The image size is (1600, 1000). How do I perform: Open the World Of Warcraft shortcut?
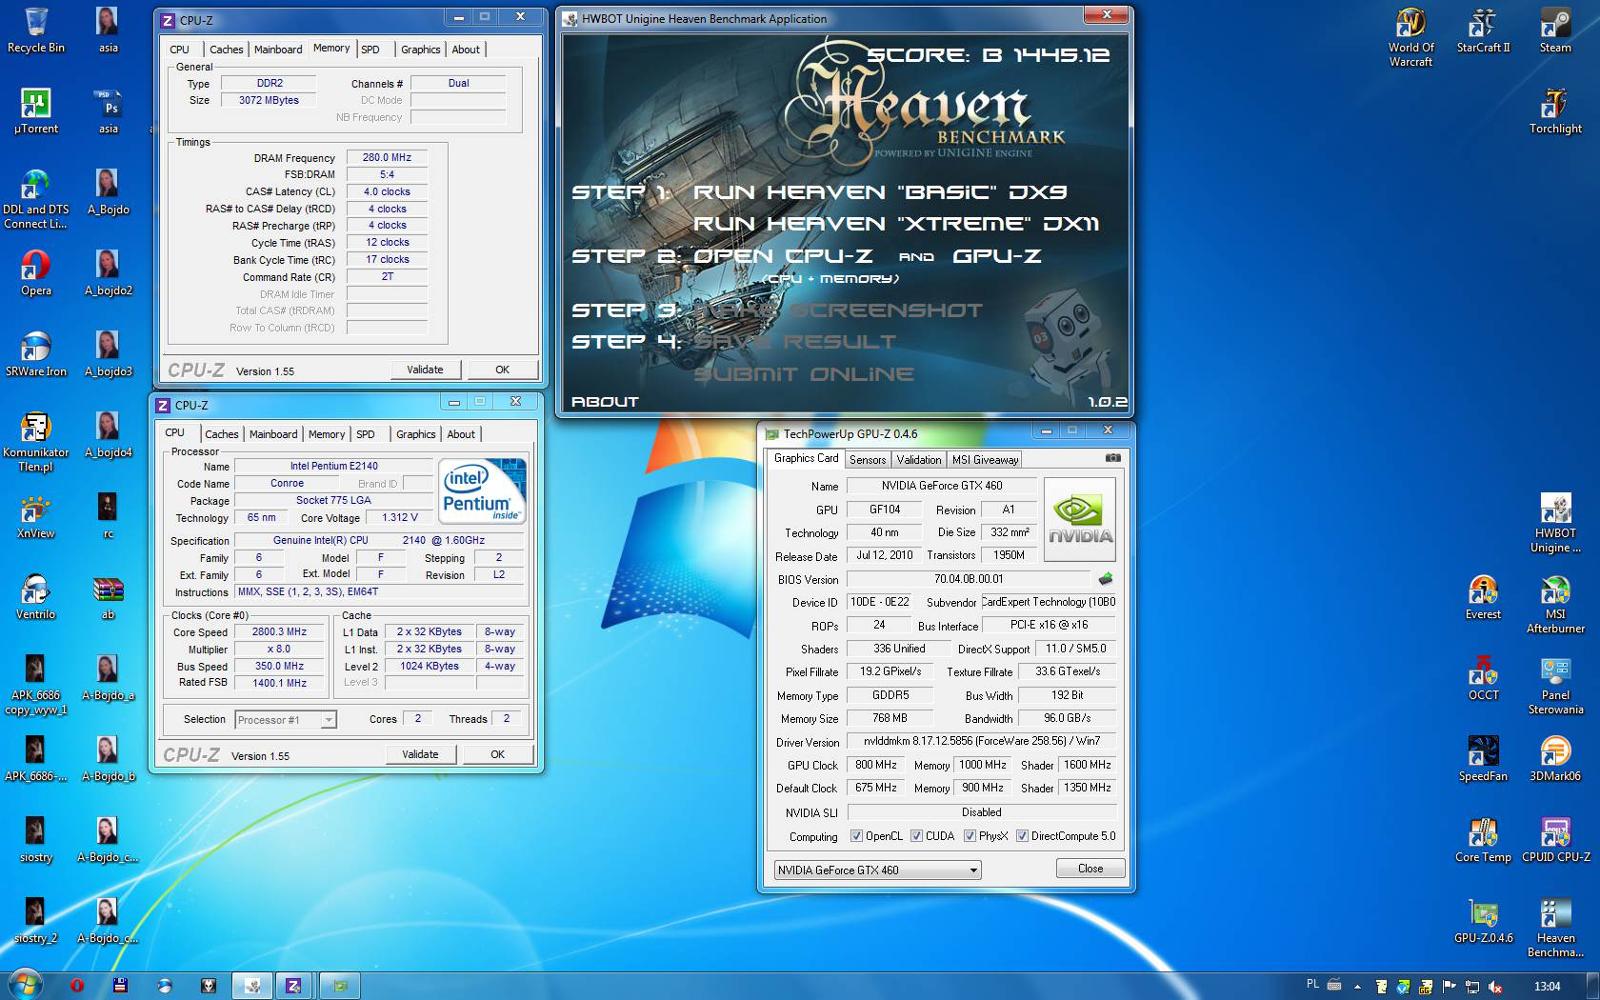[1411, 36]
